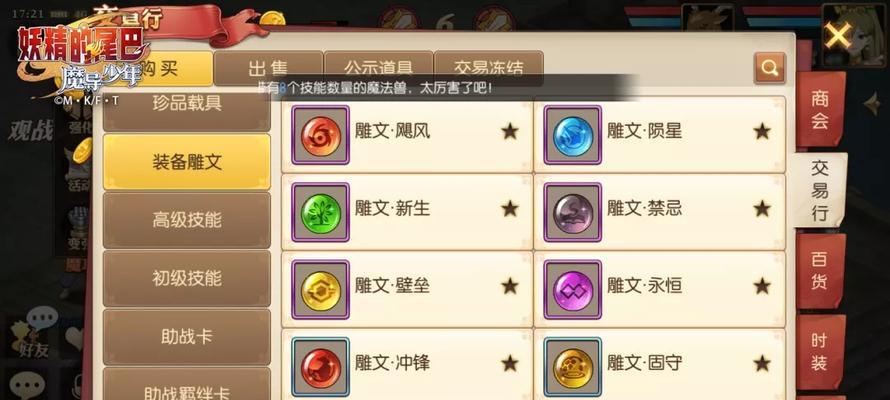Click the red 雕文·飓风 rune icon
890x400 pixels.
click(x=320, y=135)
